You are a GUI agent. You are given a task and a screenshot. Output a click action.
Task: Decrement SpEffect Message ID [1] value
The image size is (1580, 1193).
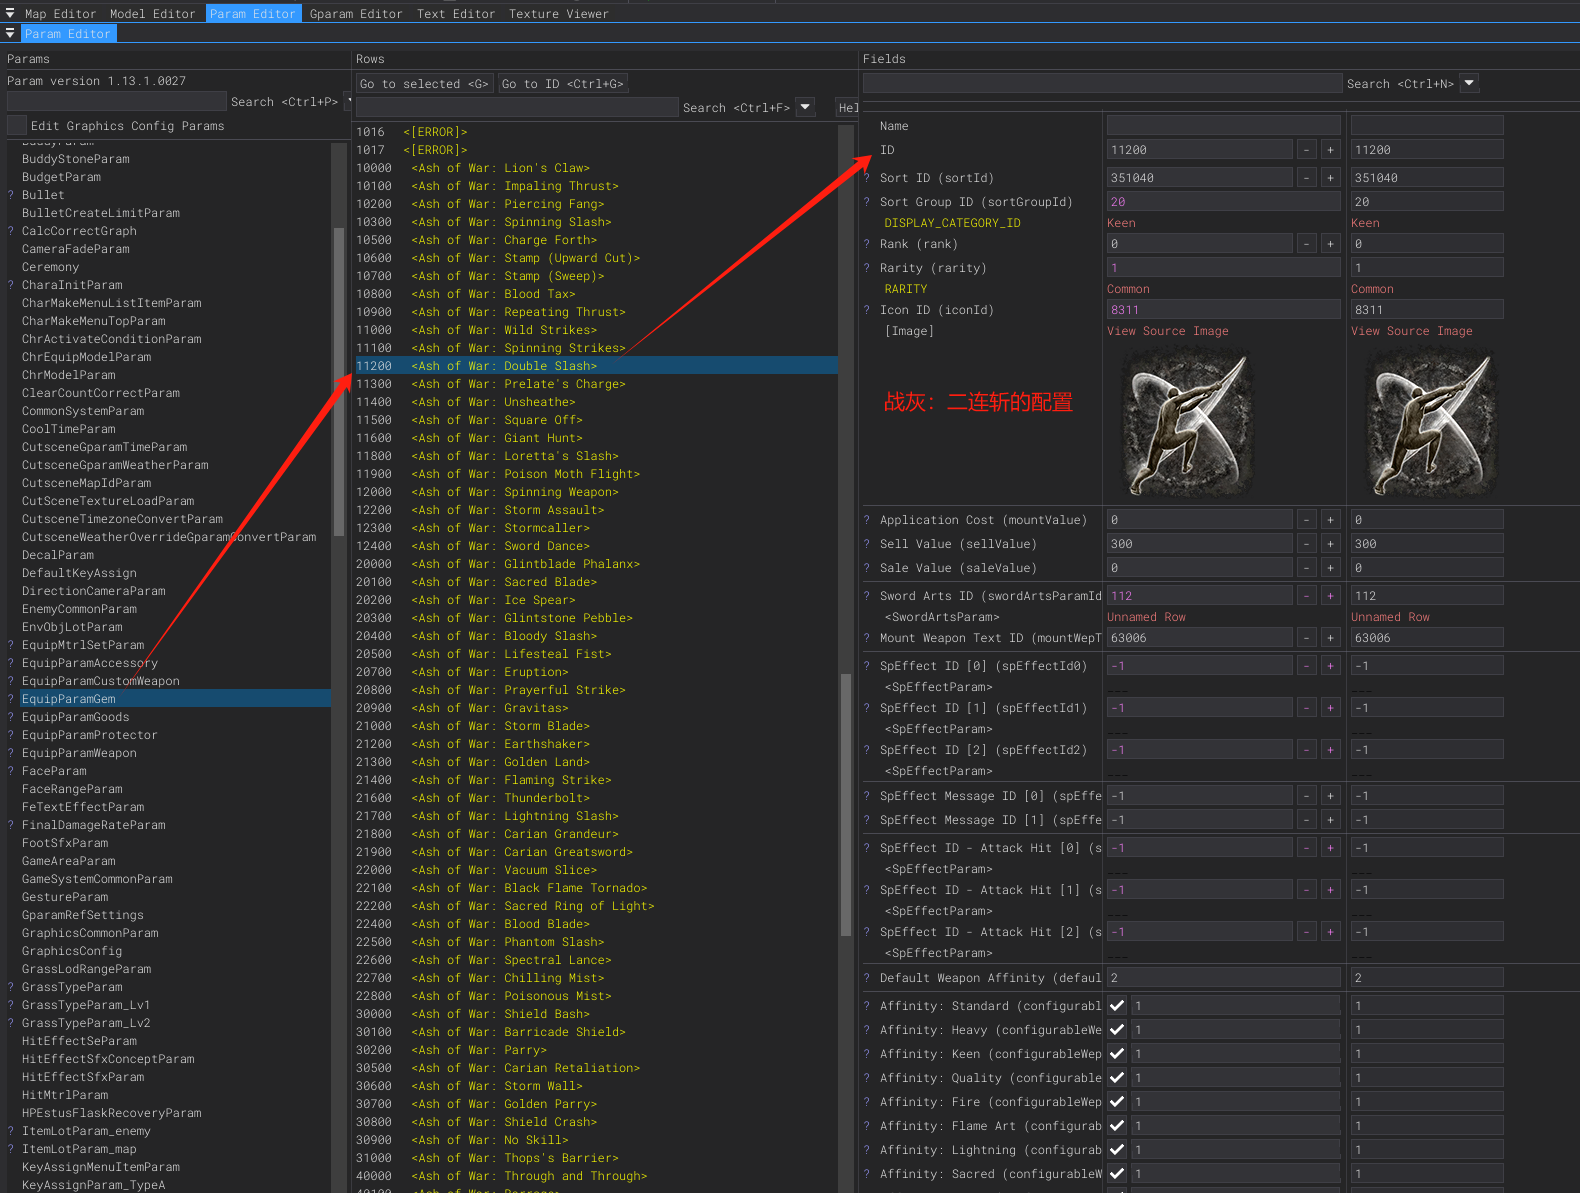click(1306, 820)
